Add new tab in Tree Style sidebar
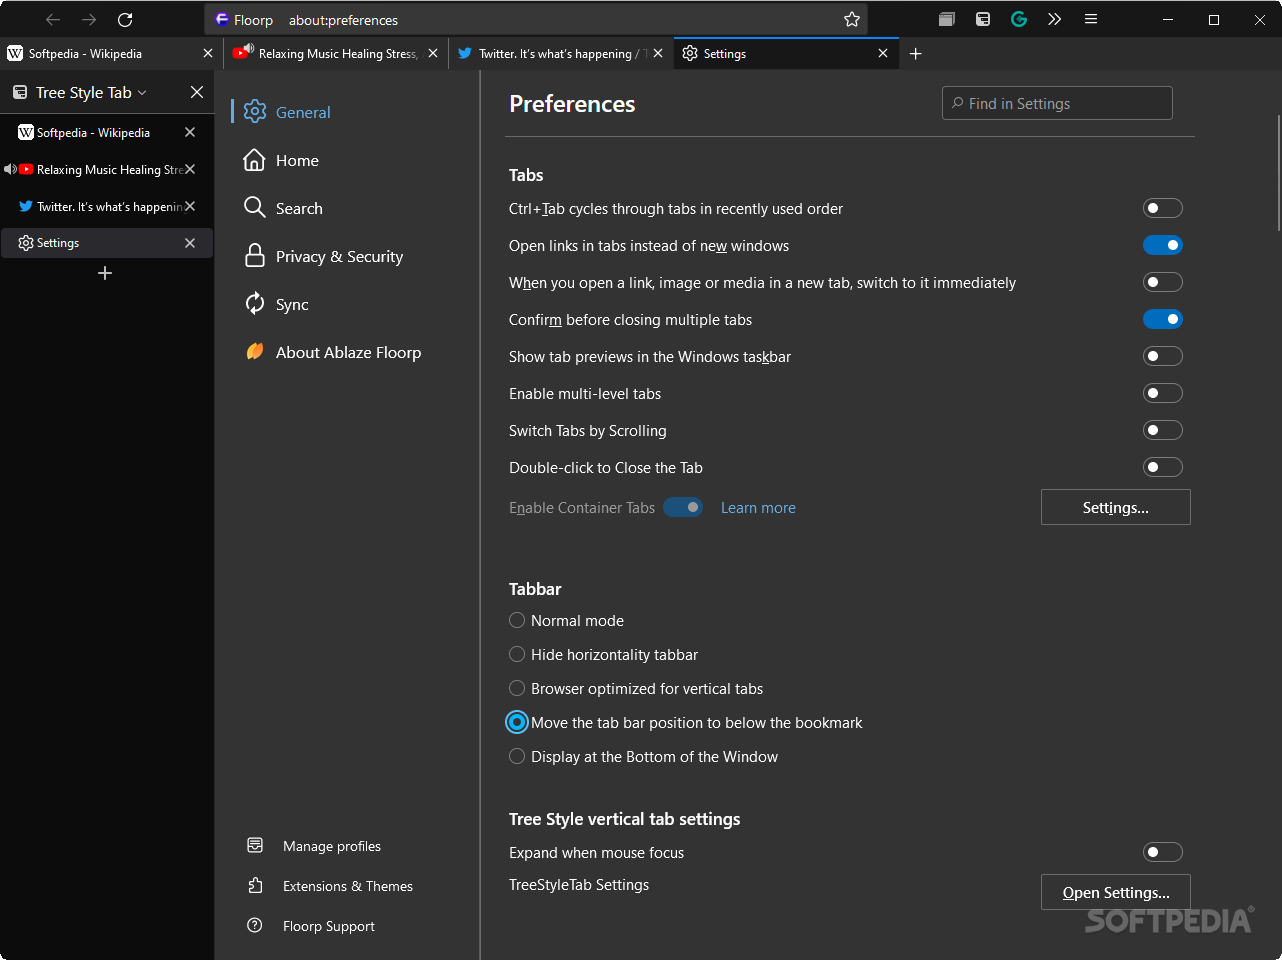 (x=105, y=273)
